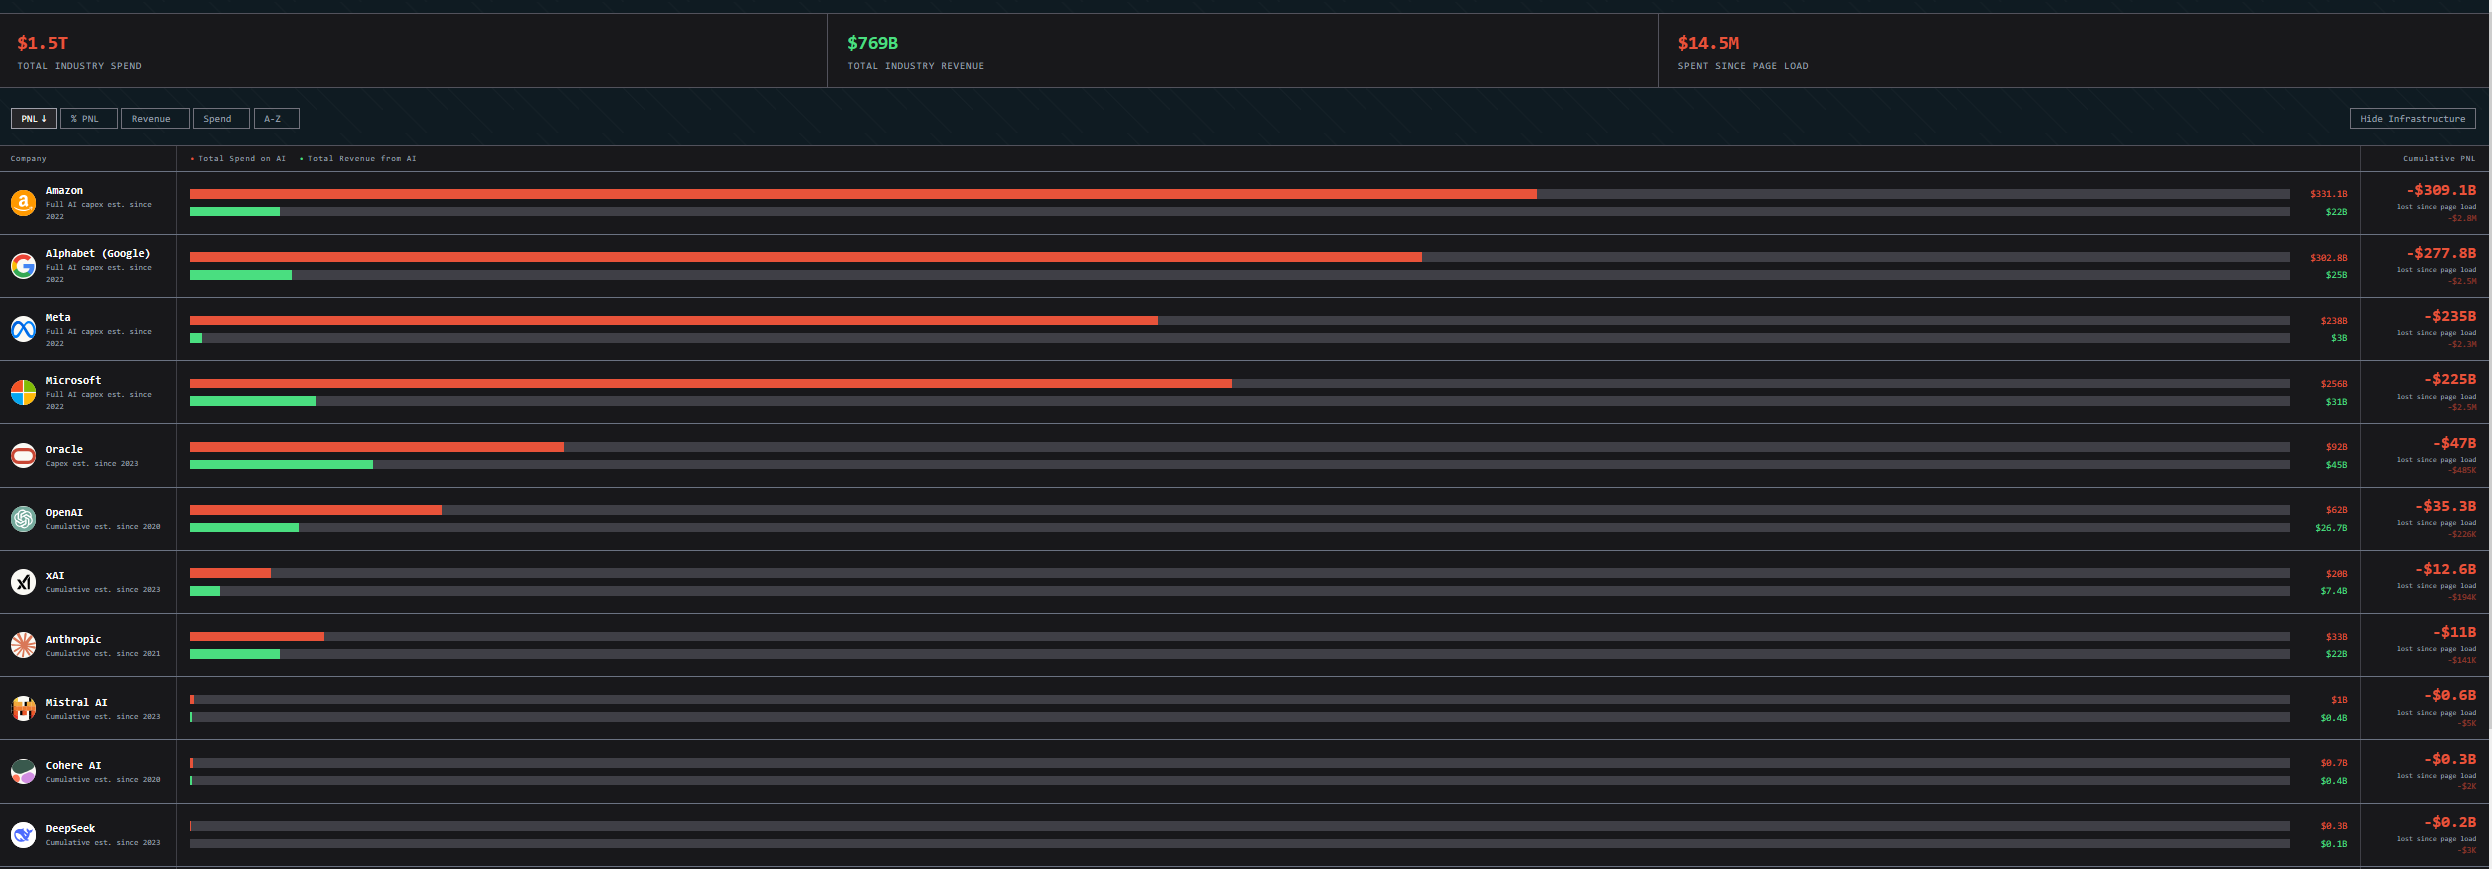Select the Oracle red logo icon
2492x869 pixels.
(x=23, y=455)
